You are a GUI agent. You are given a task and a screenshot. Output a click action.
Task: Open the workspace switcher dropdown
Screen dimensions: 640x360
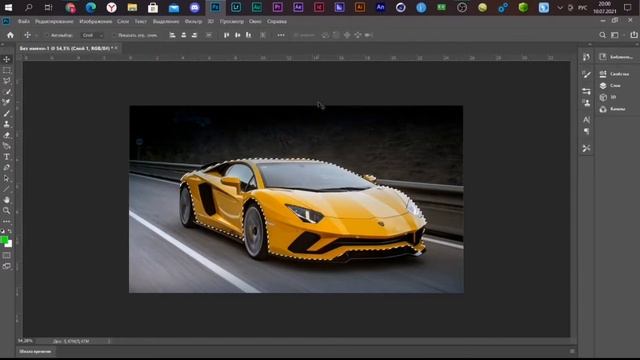(x=615, y=35)
